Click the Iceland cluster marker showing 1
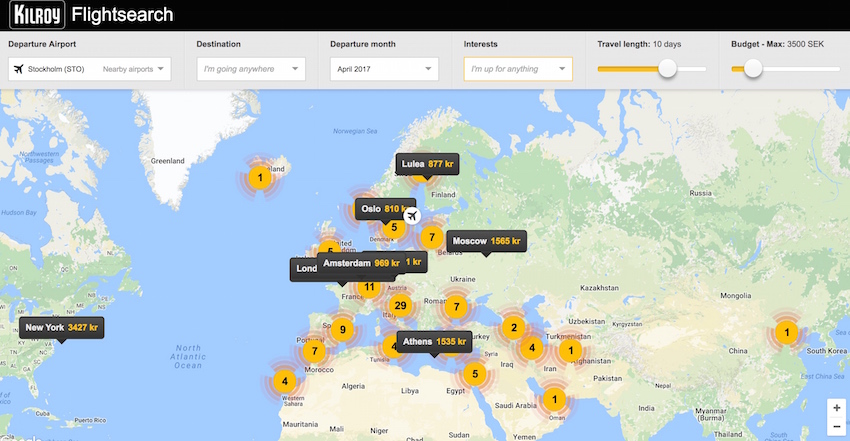Screen dimensions: 850x441 point(260,179)
